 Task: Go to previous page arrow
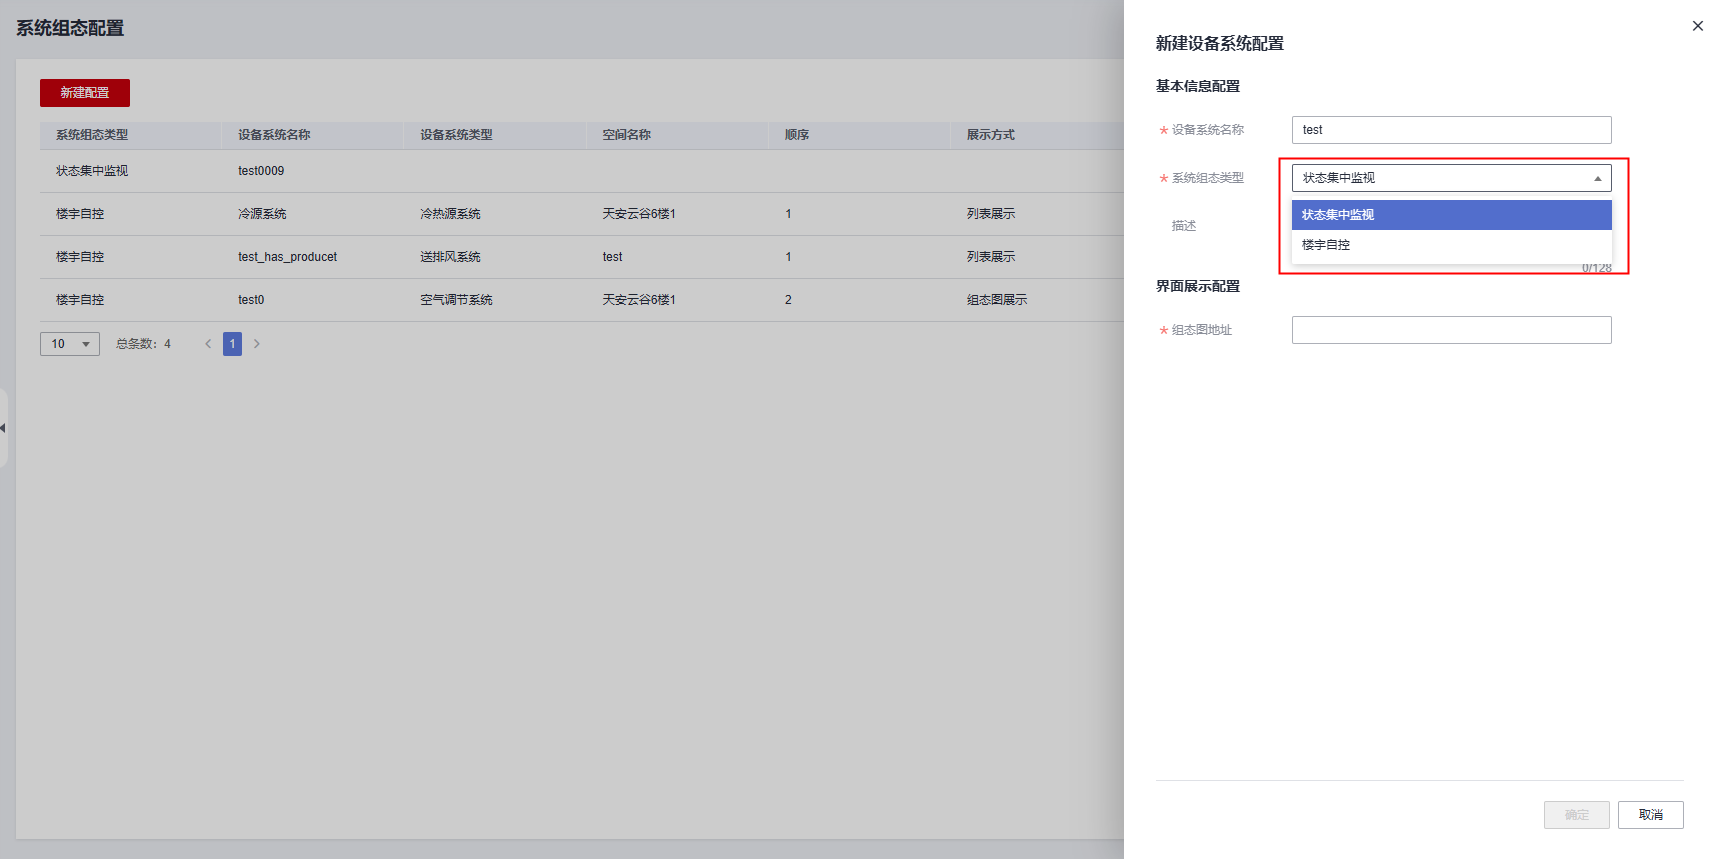tap(208, 344)
